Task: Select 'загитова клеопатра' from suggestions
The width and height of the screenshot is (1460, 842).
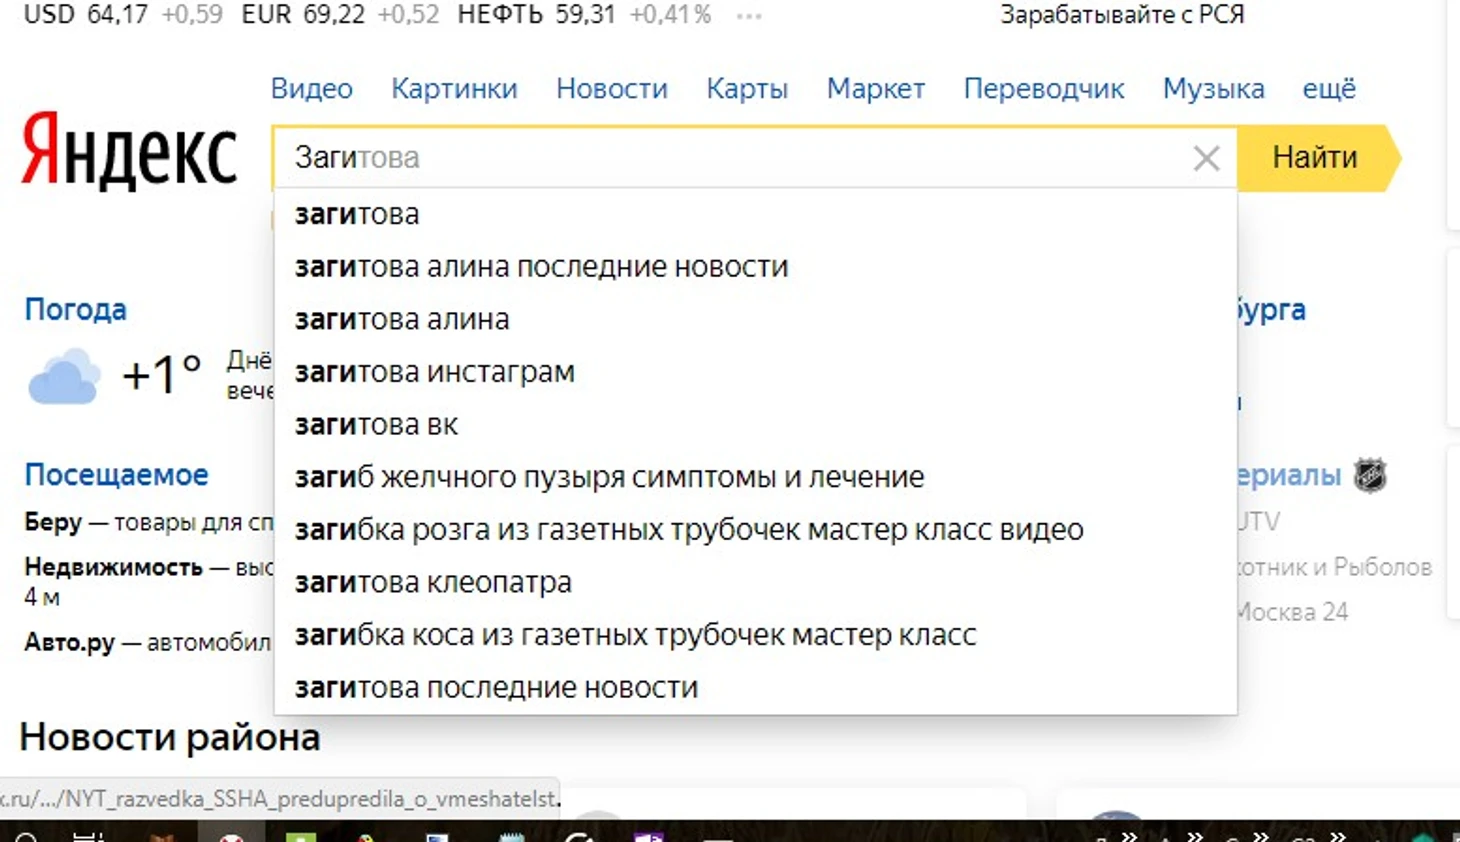Action: [x=433, y=582]
